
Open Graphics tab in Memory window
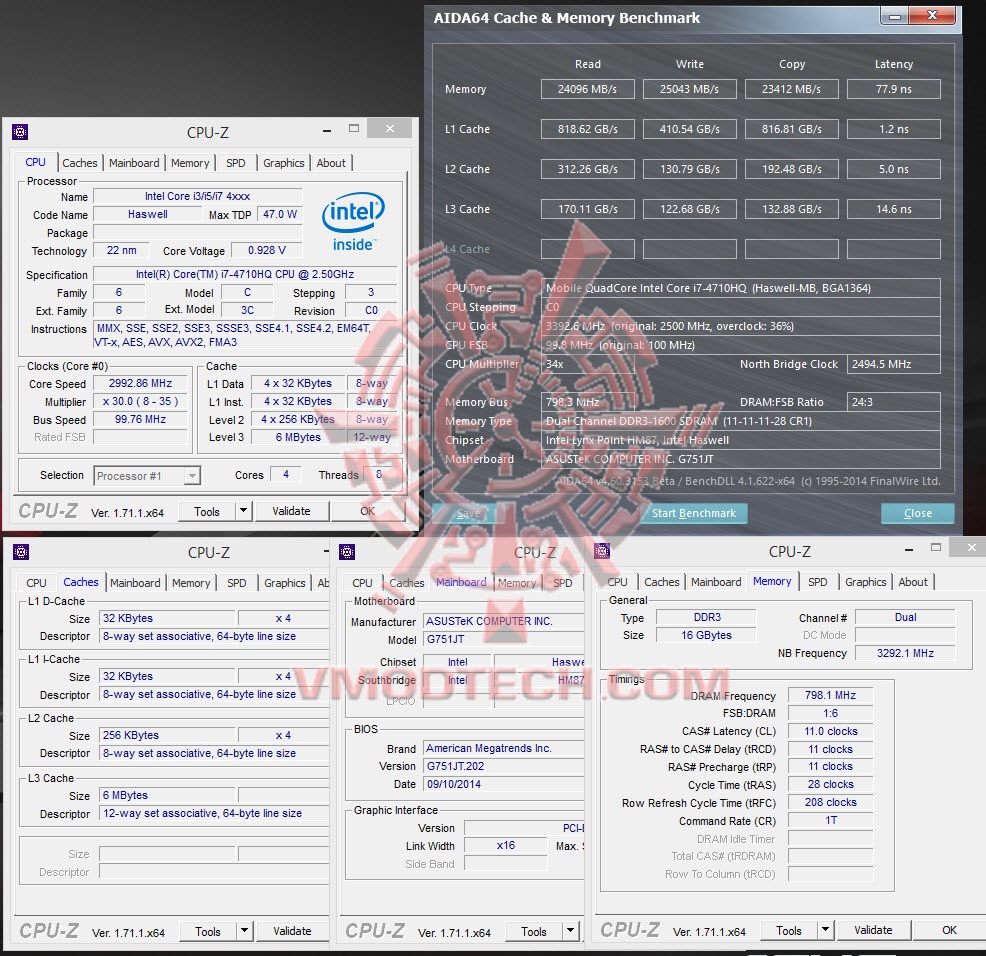(x=866, y=582)
